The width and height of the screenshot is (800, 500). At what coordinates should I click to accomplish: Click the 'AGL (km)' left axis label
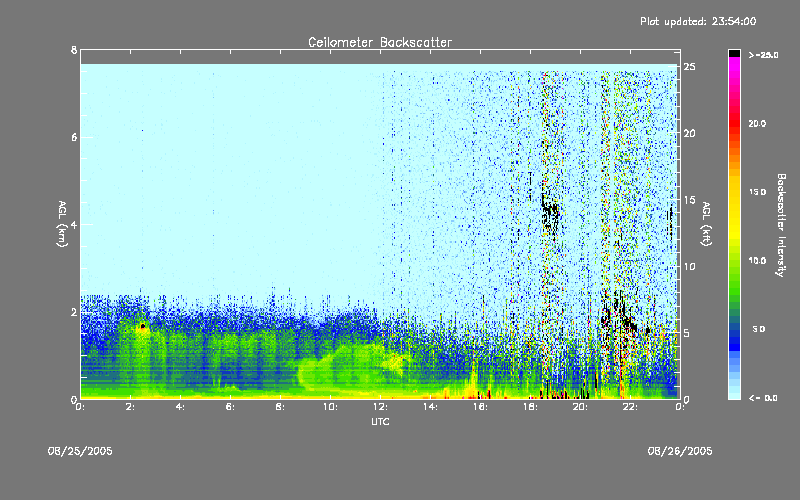tap(62, 223)
